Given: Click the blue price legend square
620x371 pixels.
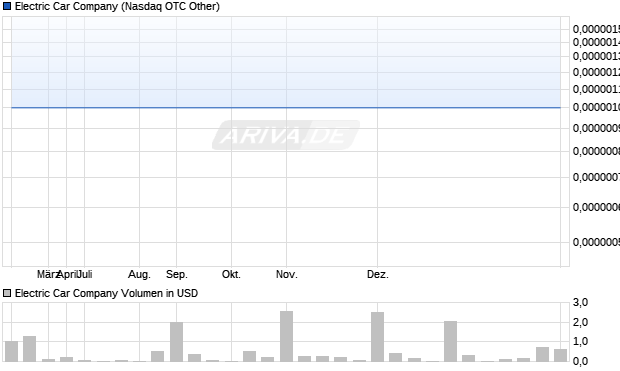Looking at the screenshot, I should pos(7,6).
